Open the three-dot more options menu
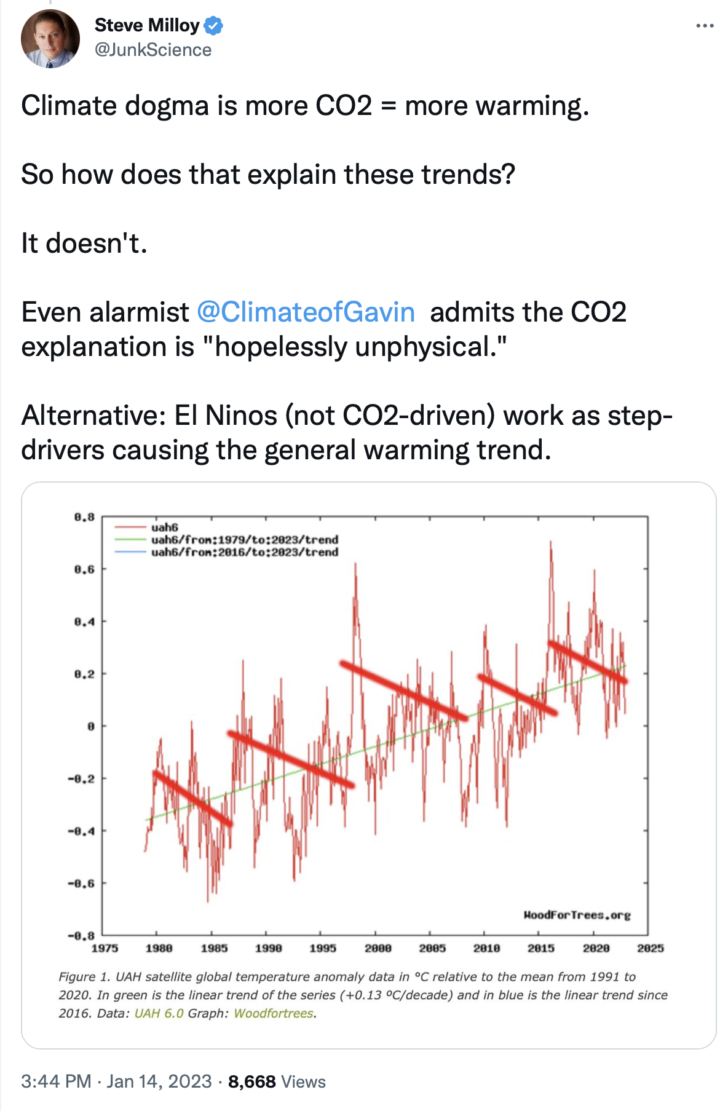 click(705, 26)
